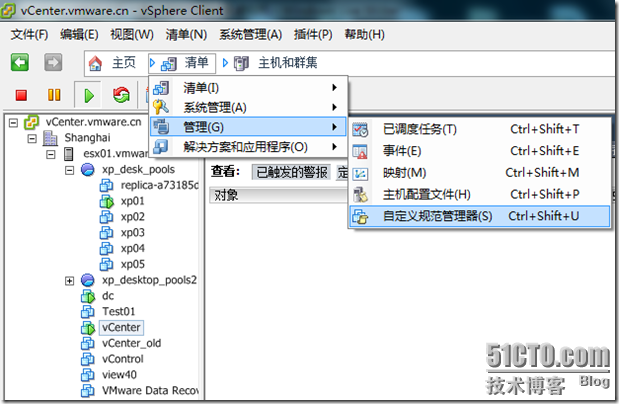Collapse the Shanghai datacenter node
This screenshot has width=619, height=404.
pos(32,139)
